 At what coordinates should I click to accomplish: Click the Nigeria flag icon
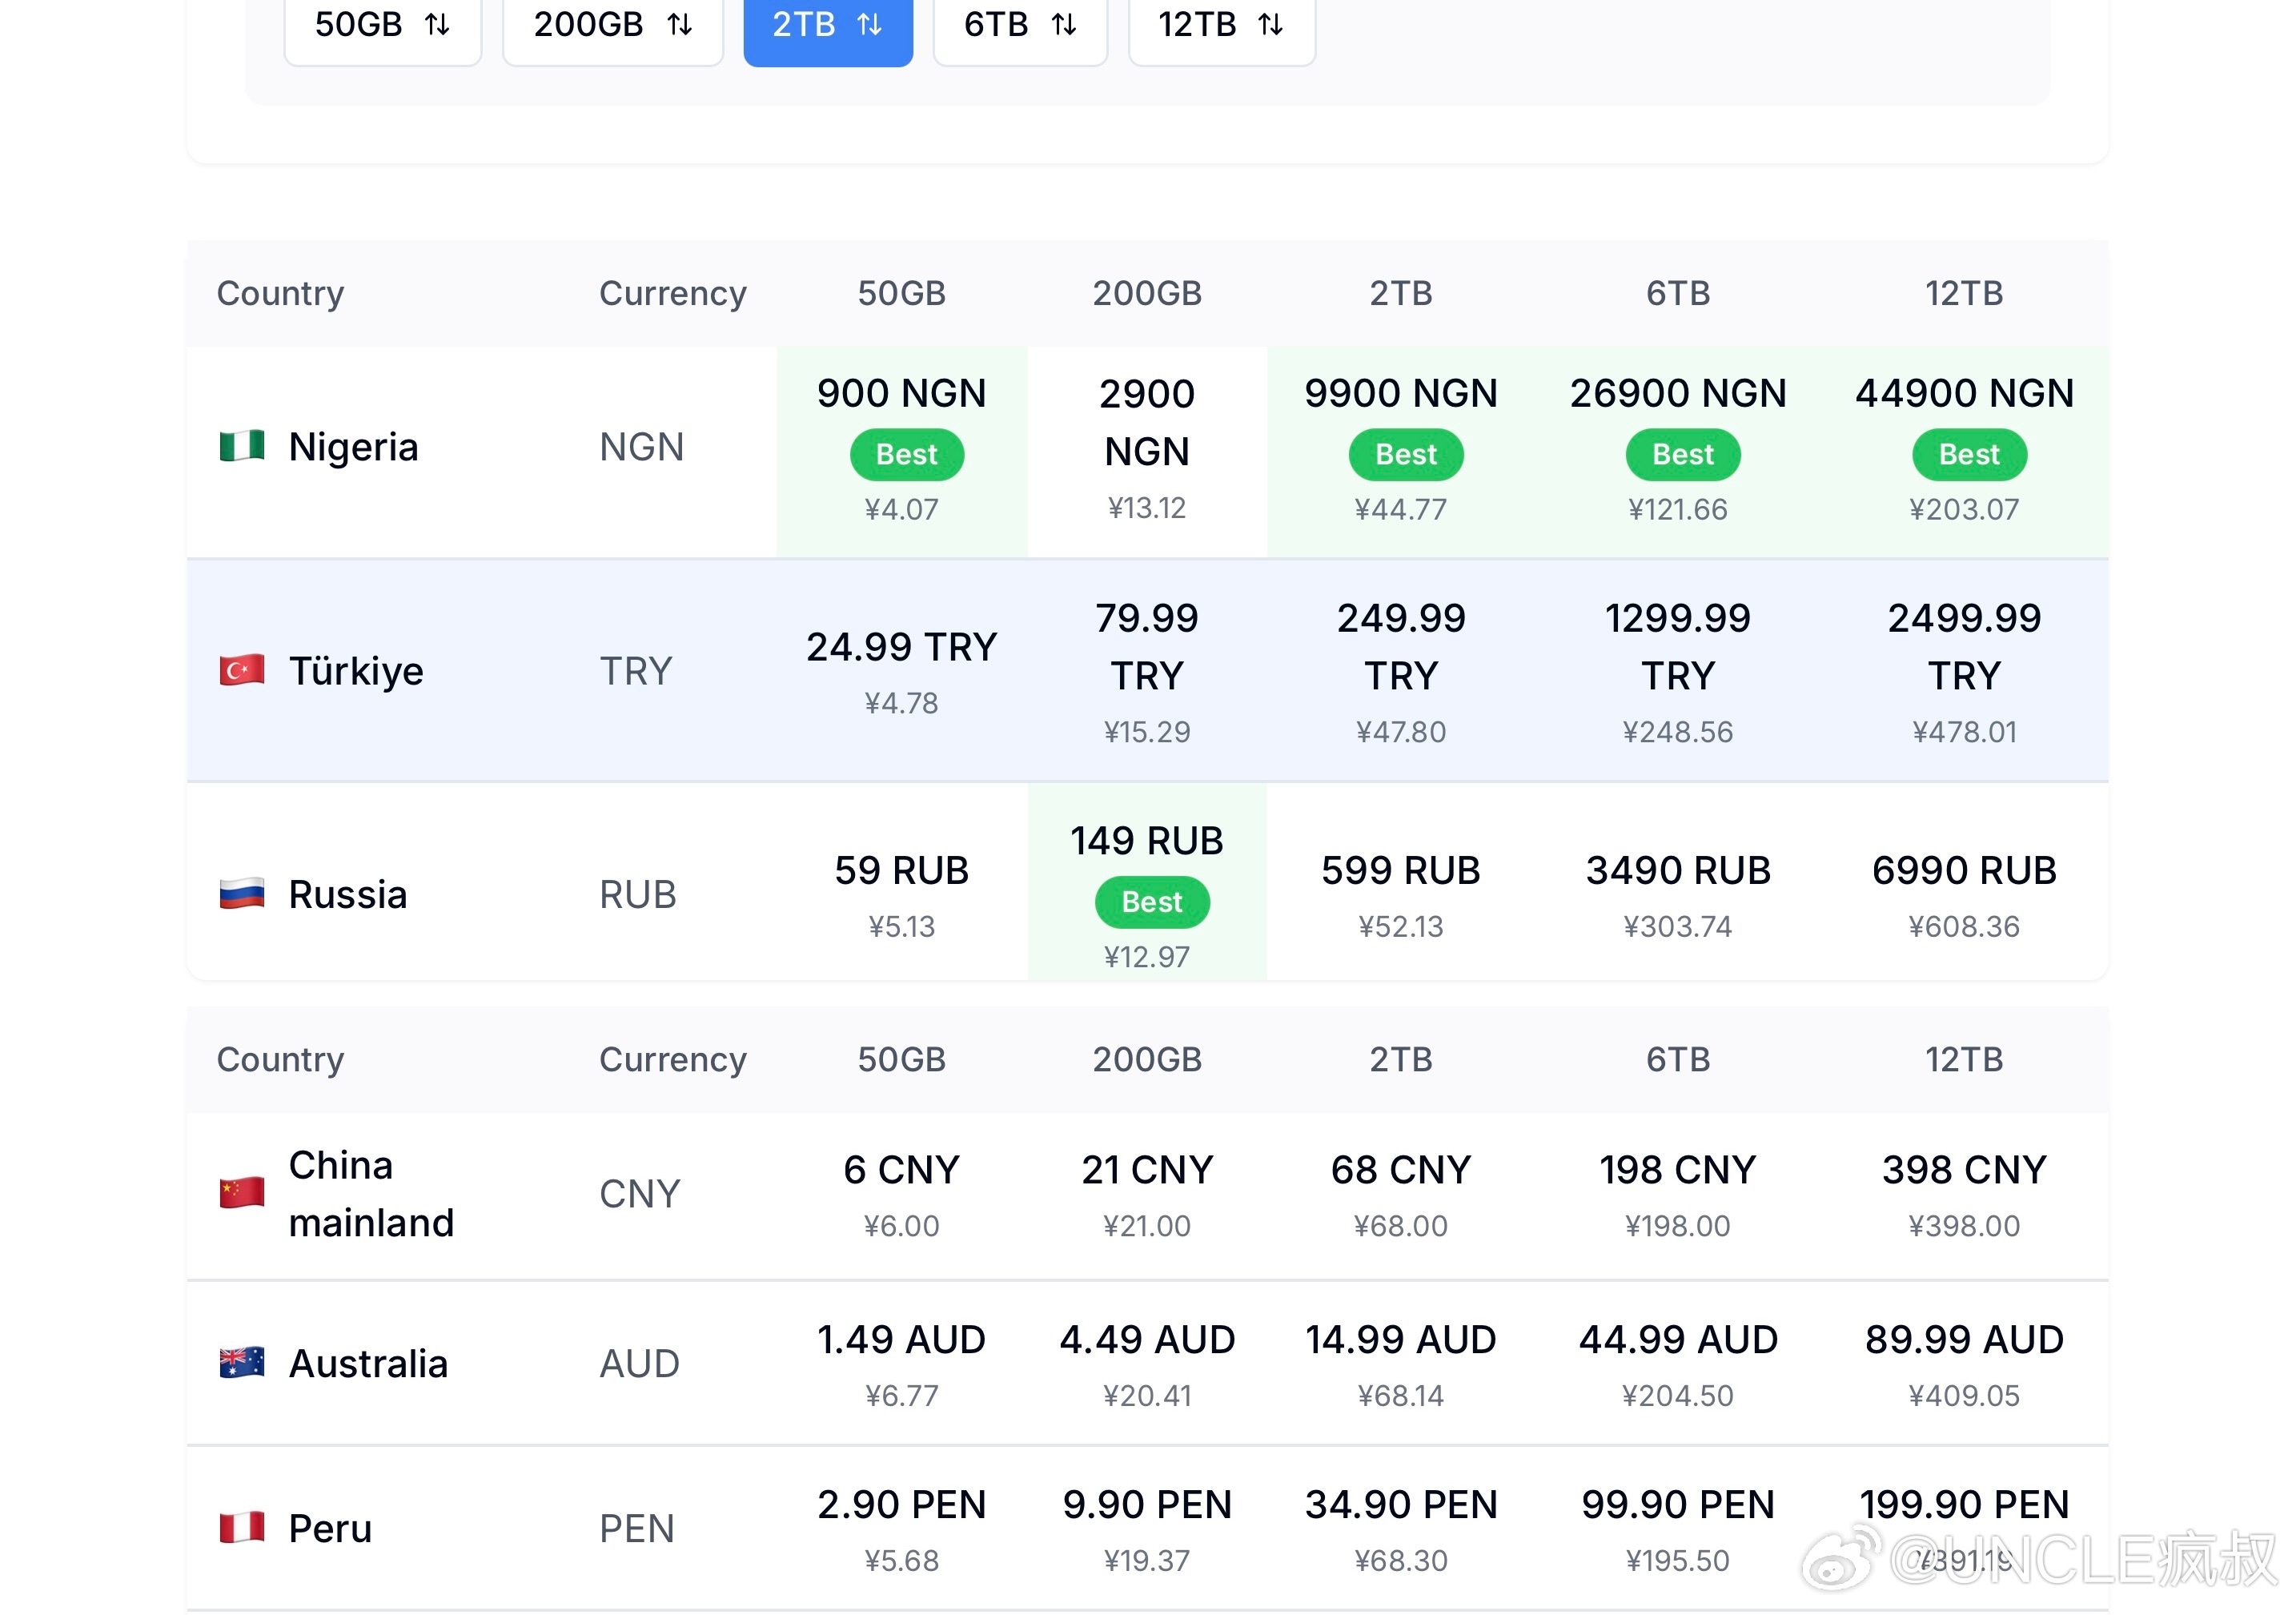[x=242, y=446]
